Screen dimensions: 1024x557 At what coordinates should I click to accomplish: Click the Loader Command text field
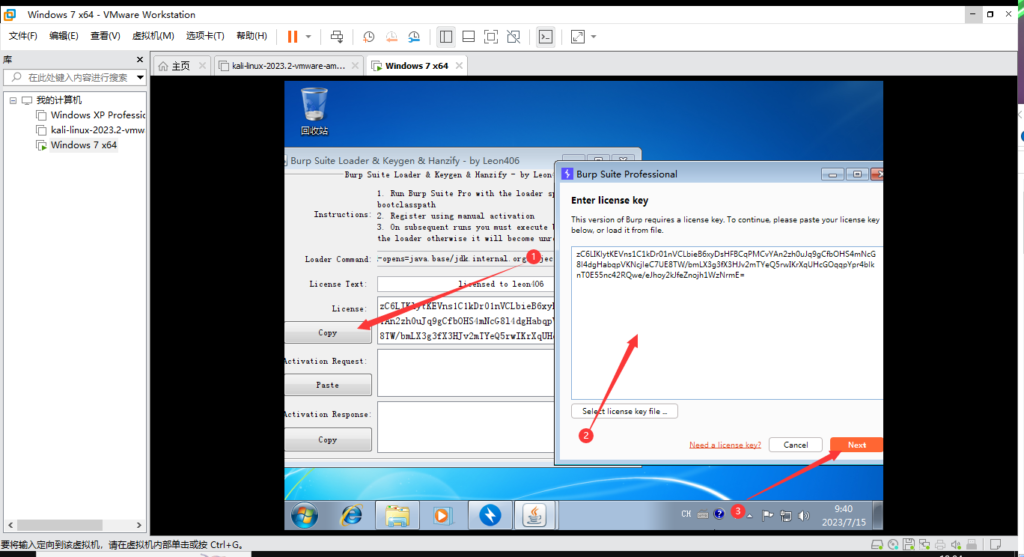click(466, 259)
